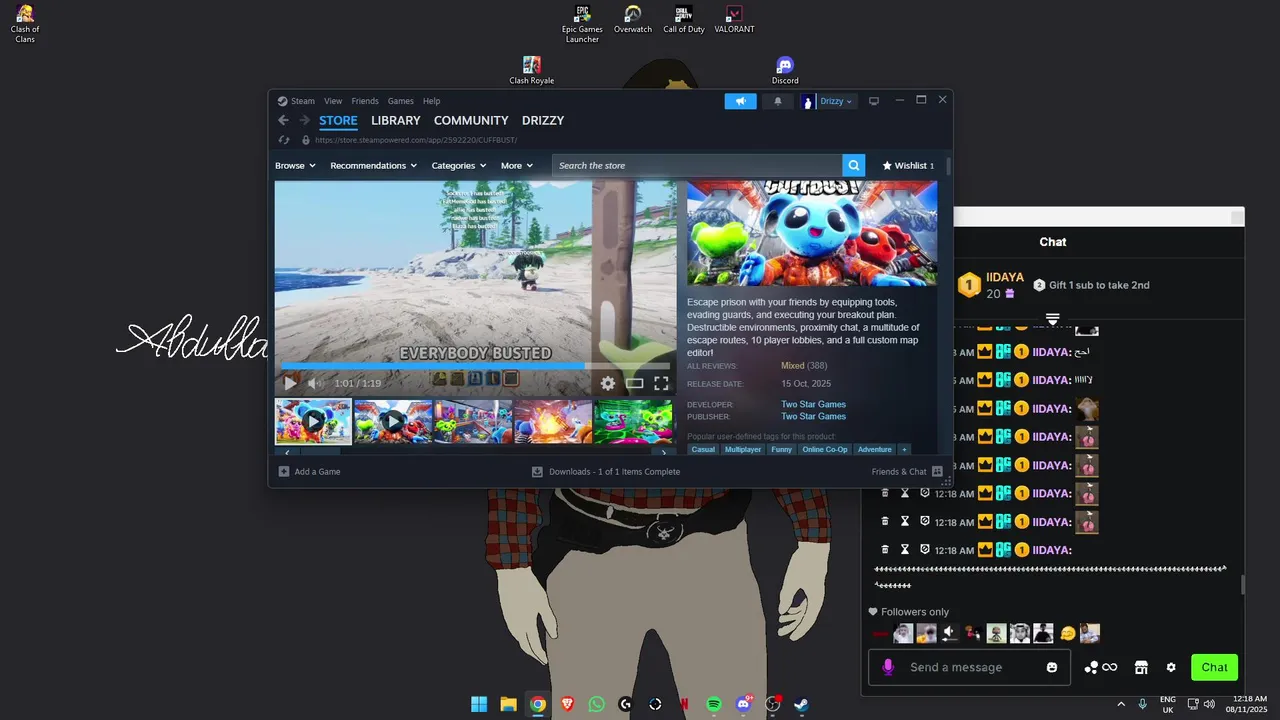Open Spotify from the taskbar
1280x720 pixels.
(714, 704)
